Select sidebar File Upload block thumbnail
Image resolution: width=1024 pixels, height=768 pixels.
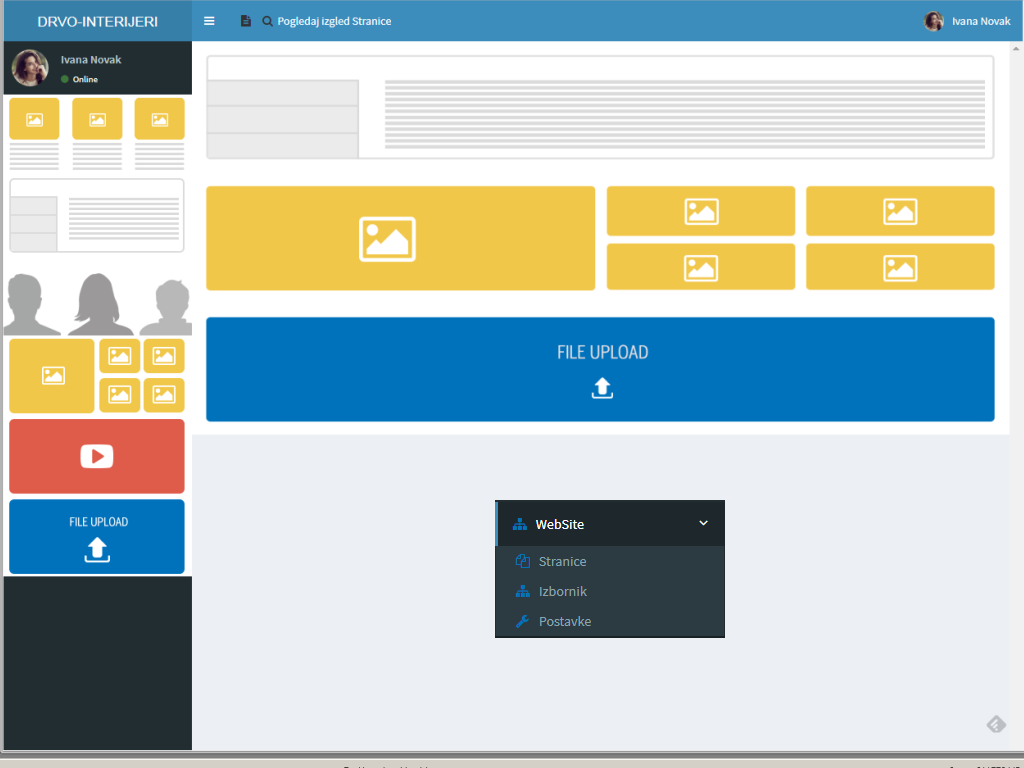click(x=97, y=537)
